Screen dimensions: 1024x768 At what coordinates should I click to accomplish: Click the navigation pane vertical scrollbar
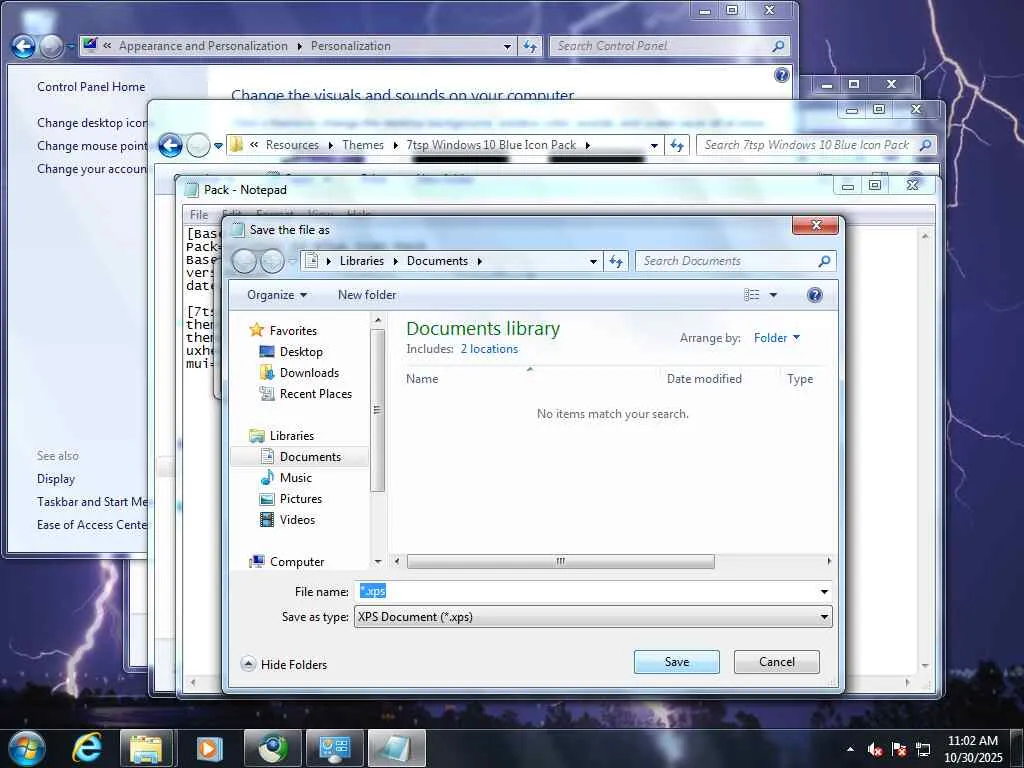pos(377,409)
